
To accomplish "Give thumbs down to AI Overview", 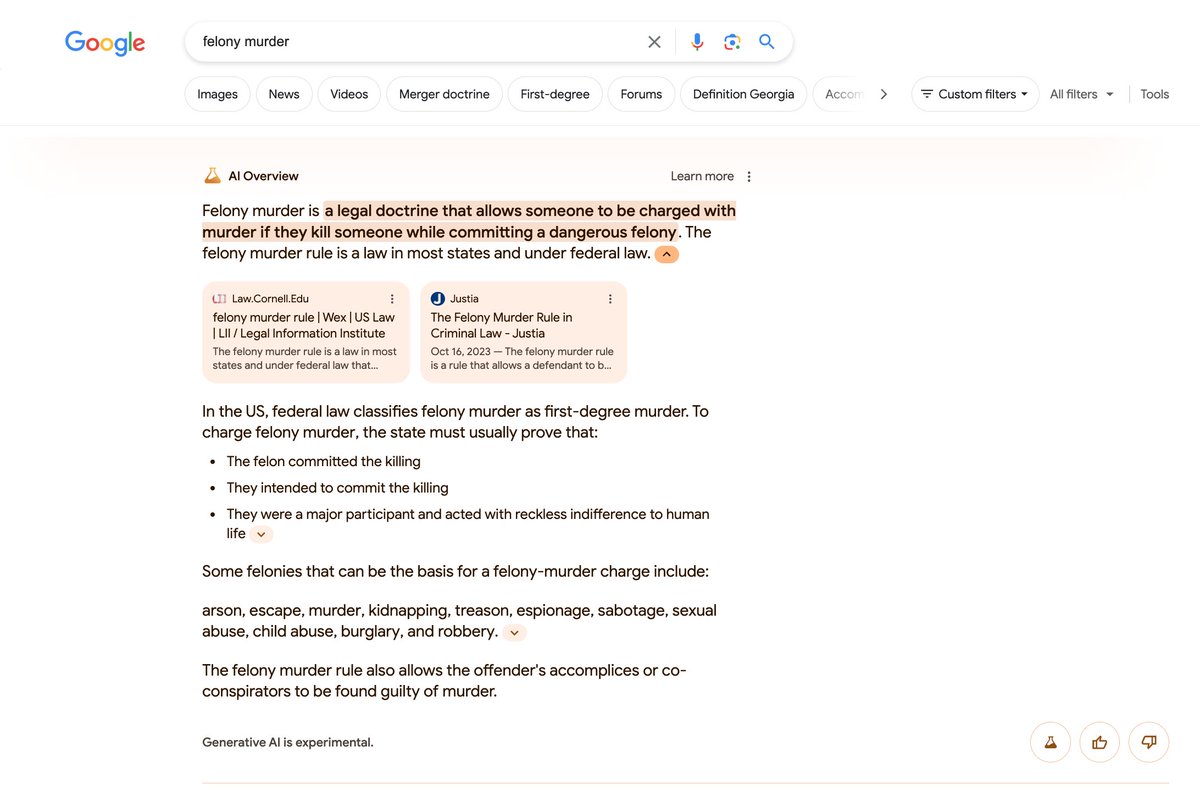I will 1149,742.
